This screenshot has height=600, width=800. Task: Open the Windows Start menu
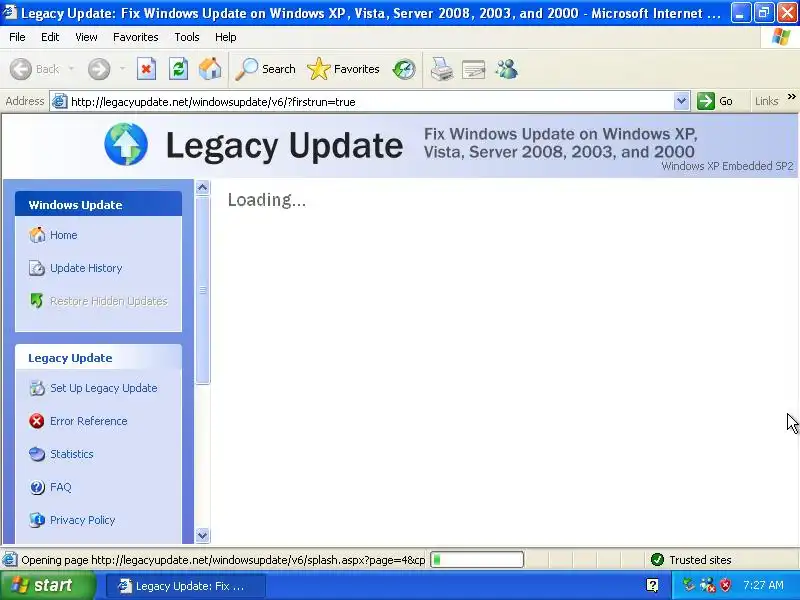47,585
